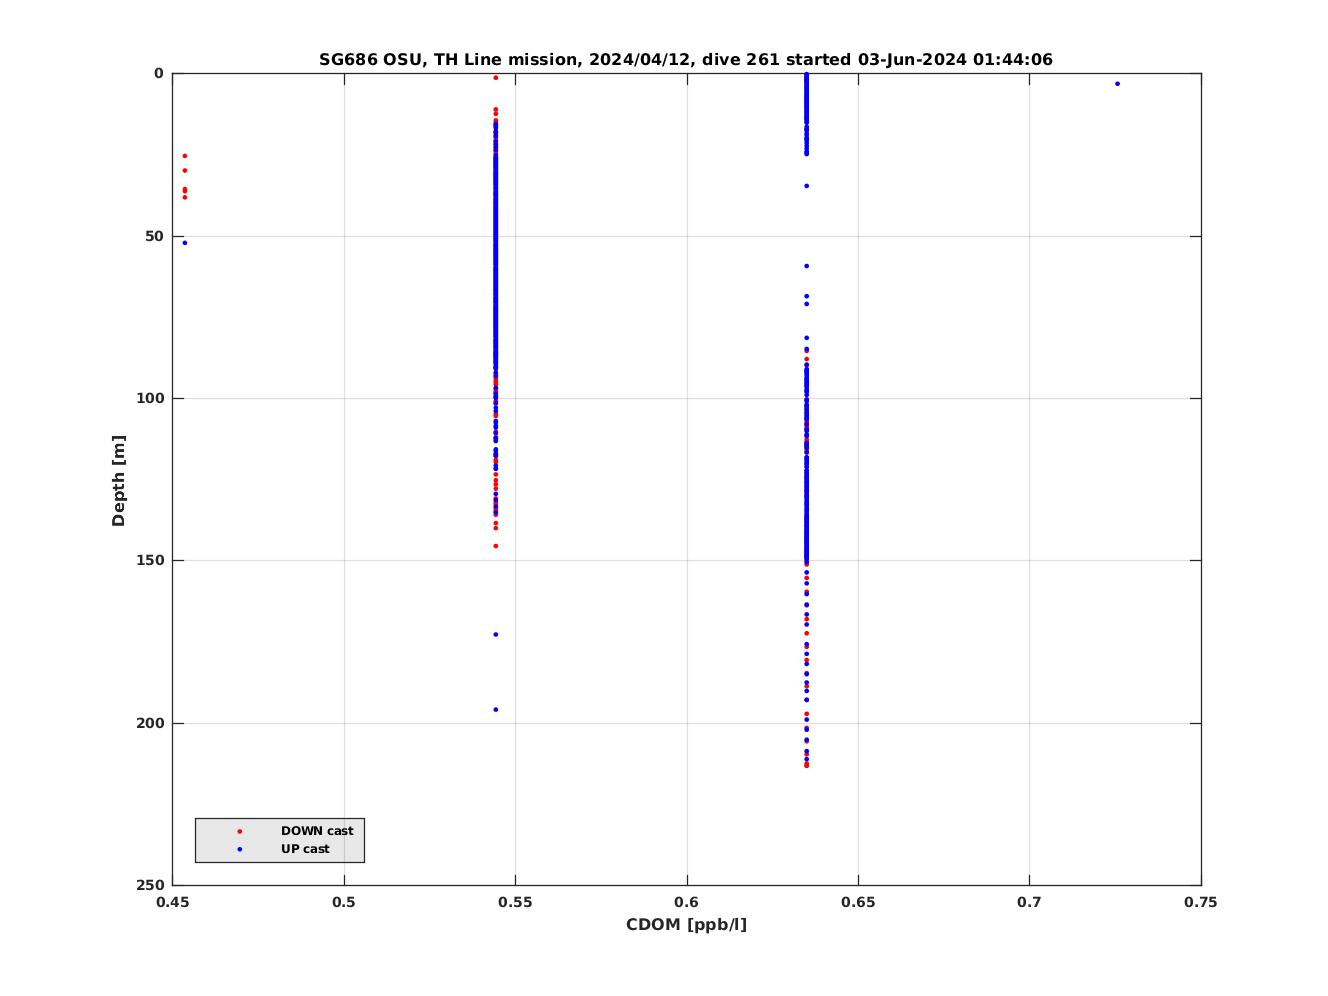The height and width of the screenshot is (996, 1328).
Task: Click the red DOWN cast legend marker
Action: coord(239,831)
